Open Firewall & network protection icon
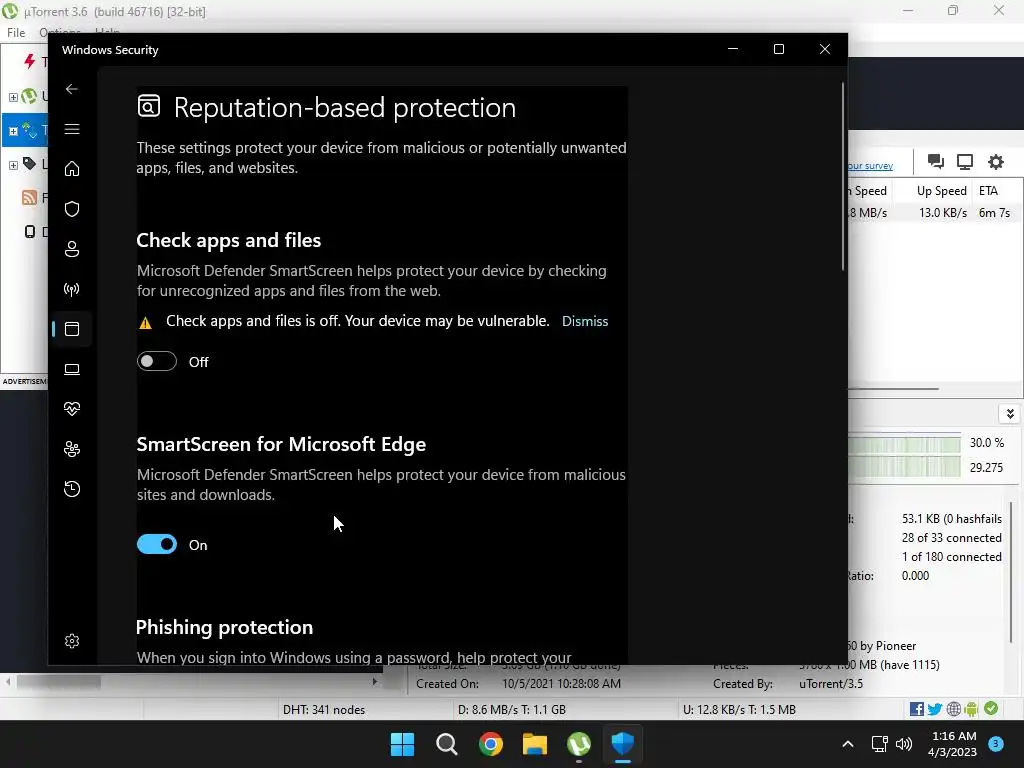This screenshot has height=768, width=1024. (x=72, y=289)
